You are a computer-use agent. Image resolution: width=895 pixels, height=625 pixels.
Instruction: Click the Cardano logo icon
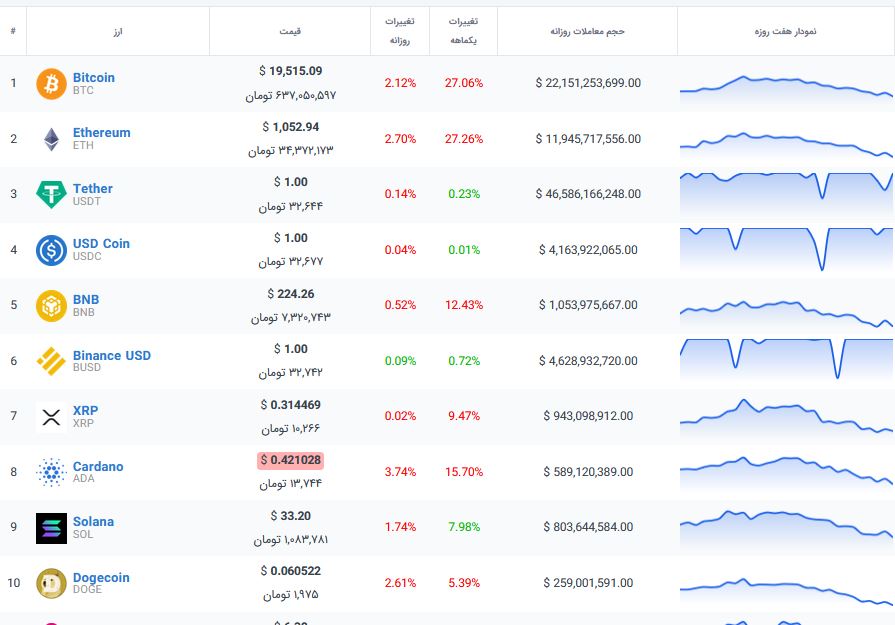coord(51,472)
